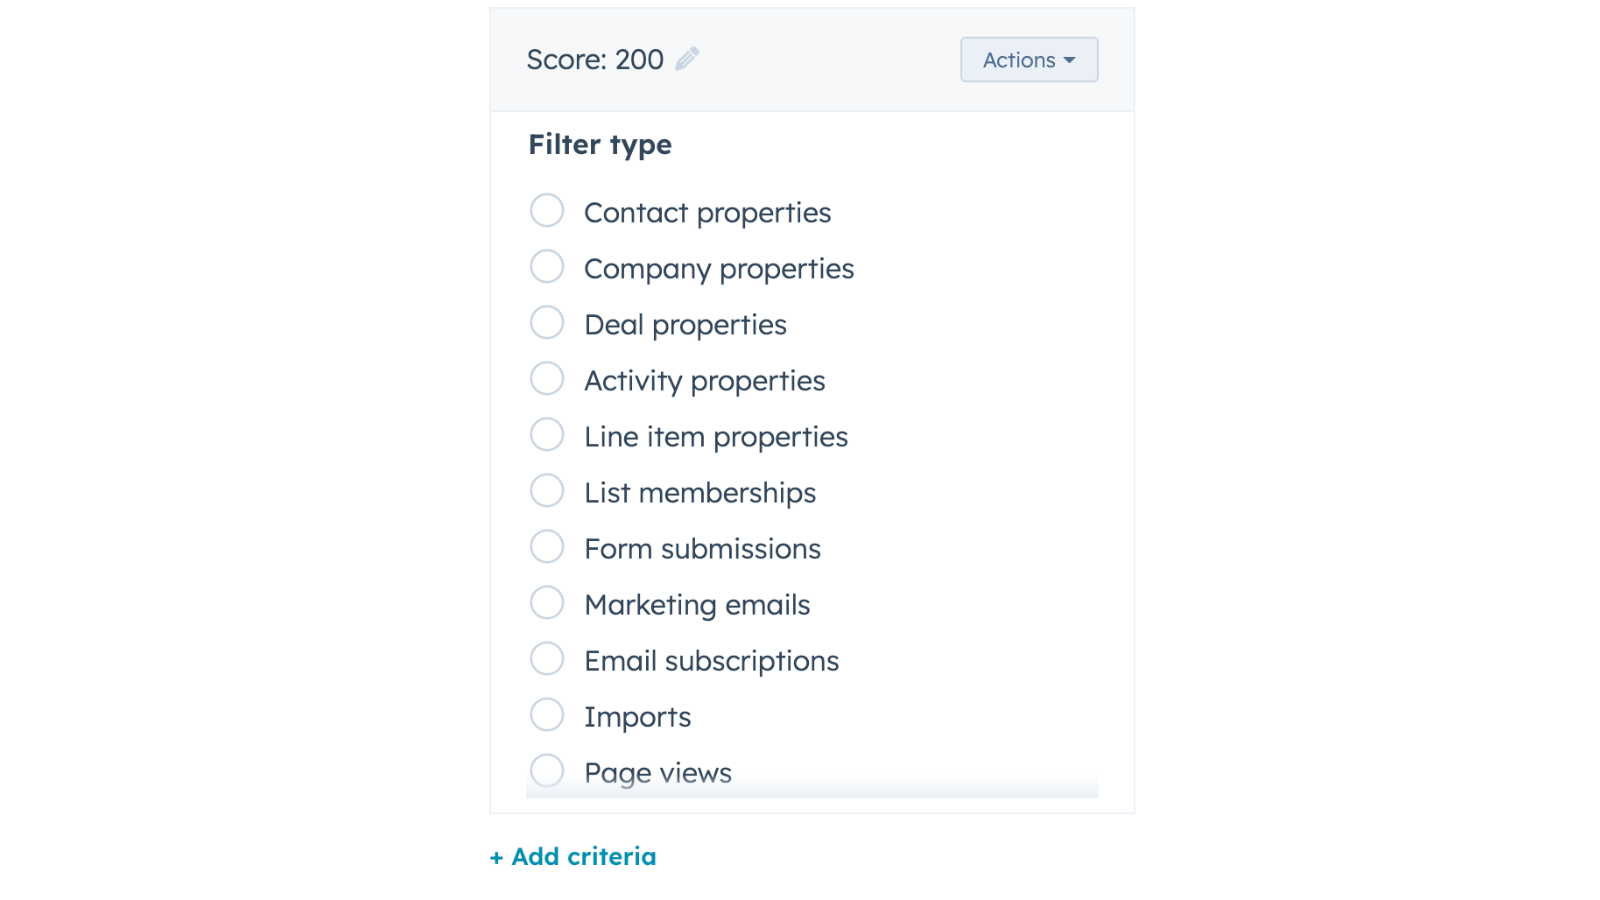This screenshot has width=1600, height=900.
Task: Select the Activity properties radio button
Action: [x=547, y=379]
